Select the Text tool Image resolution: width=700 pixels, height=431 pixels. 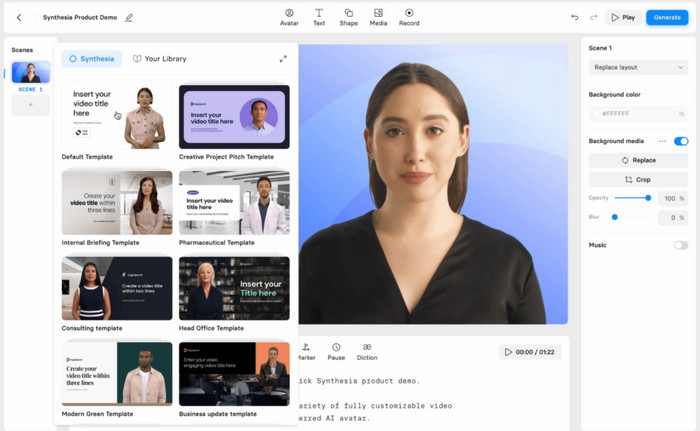[x=319, y=17]
